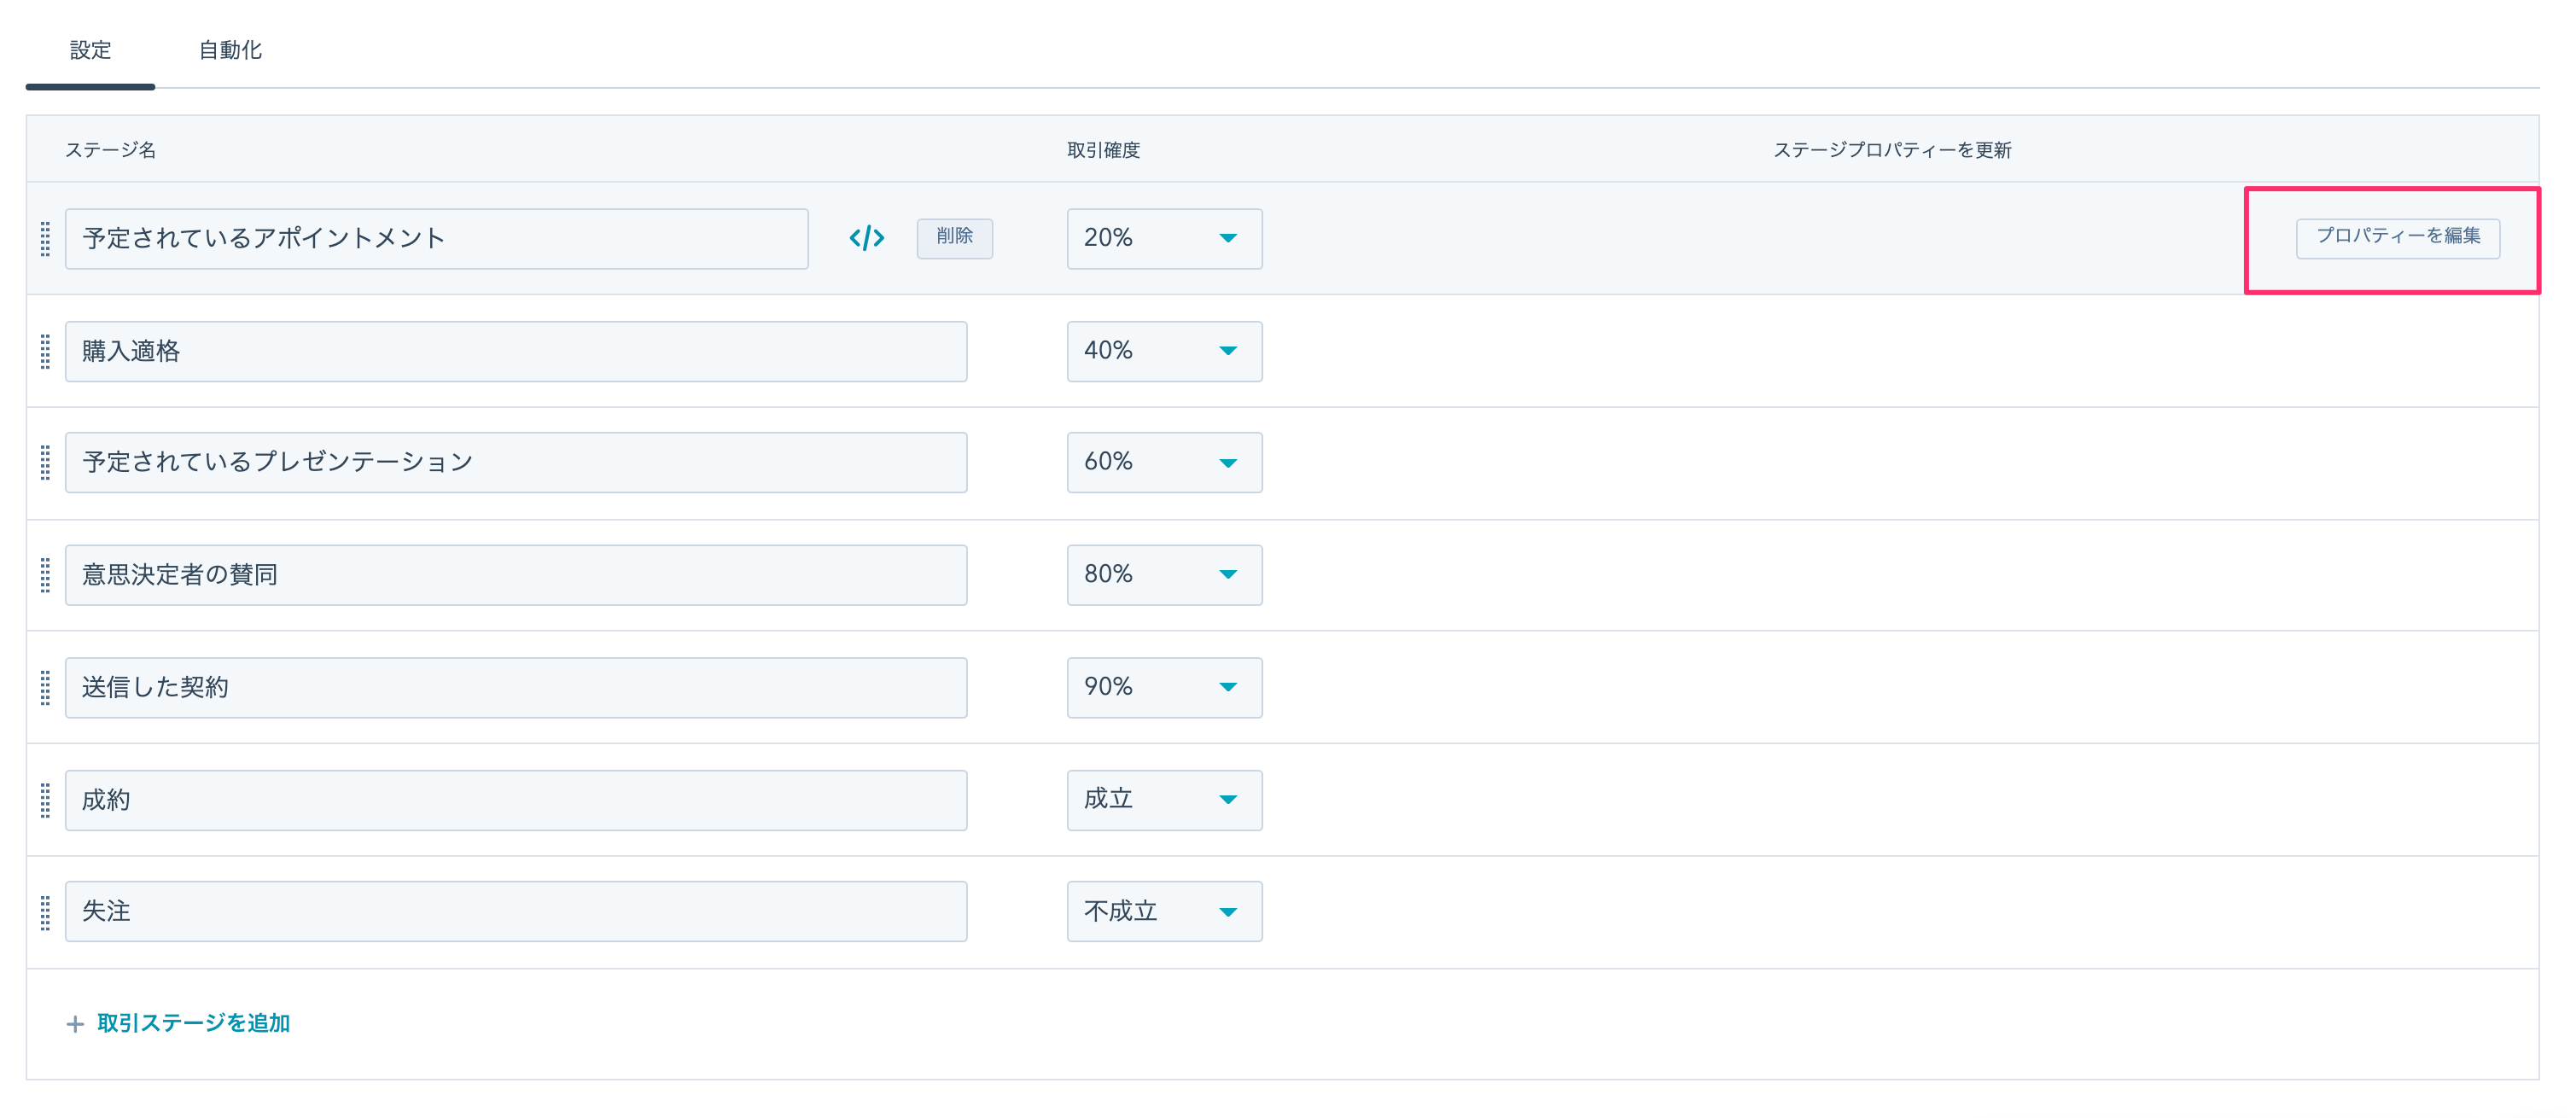This screenshot has width=2576, height=1118.
Task: Click drag handle of 予定されているプレゼンテーション row
Action: [45, 463]
